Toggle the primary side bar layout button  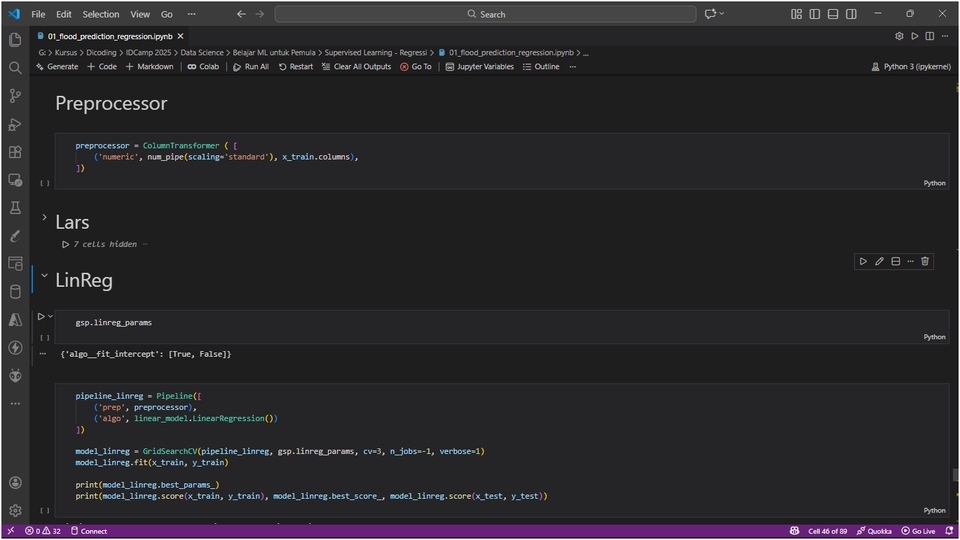coord(815,14)
